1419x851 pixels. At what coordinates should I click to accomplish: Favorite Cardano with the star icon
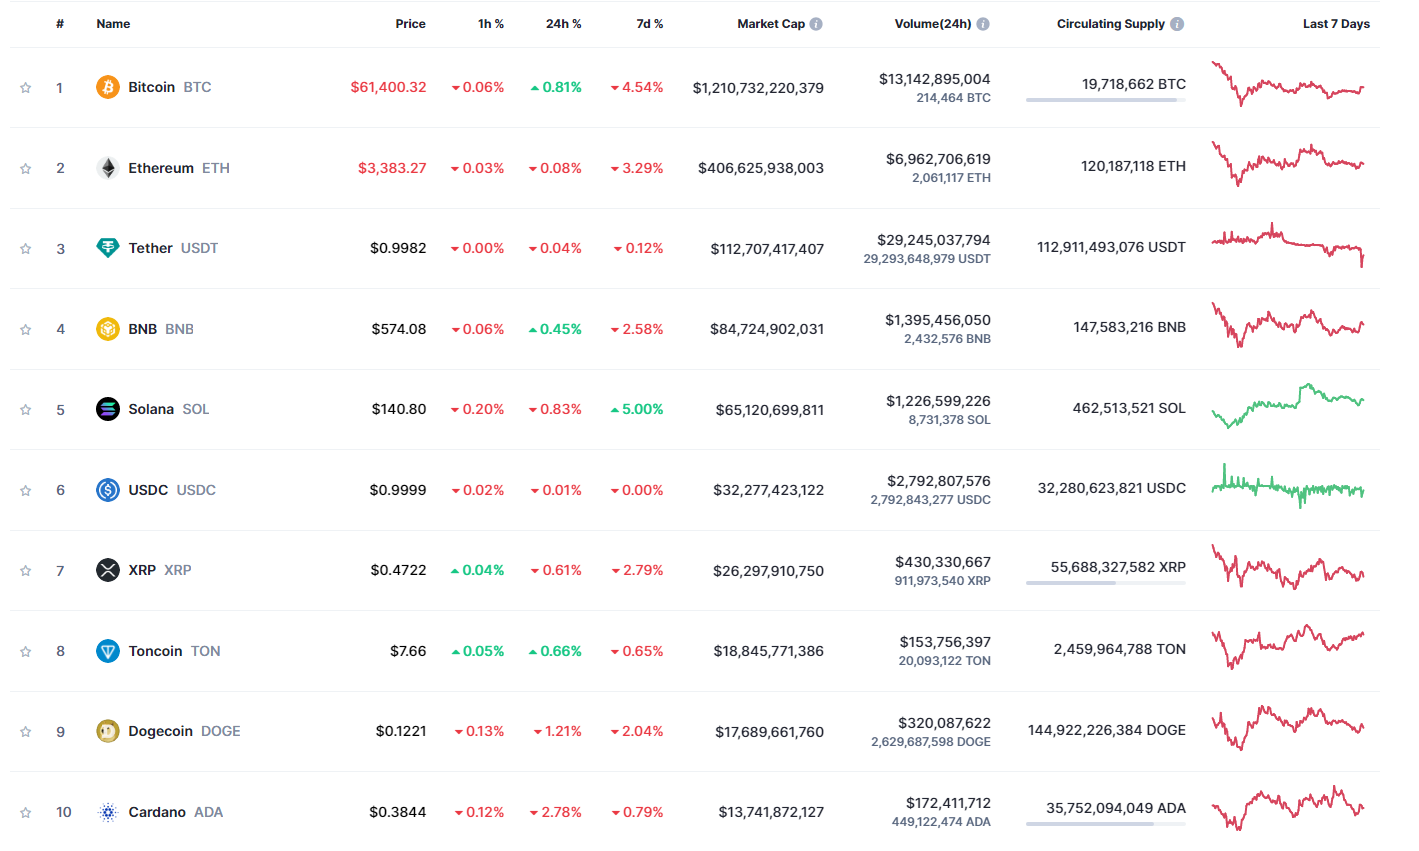26,812
